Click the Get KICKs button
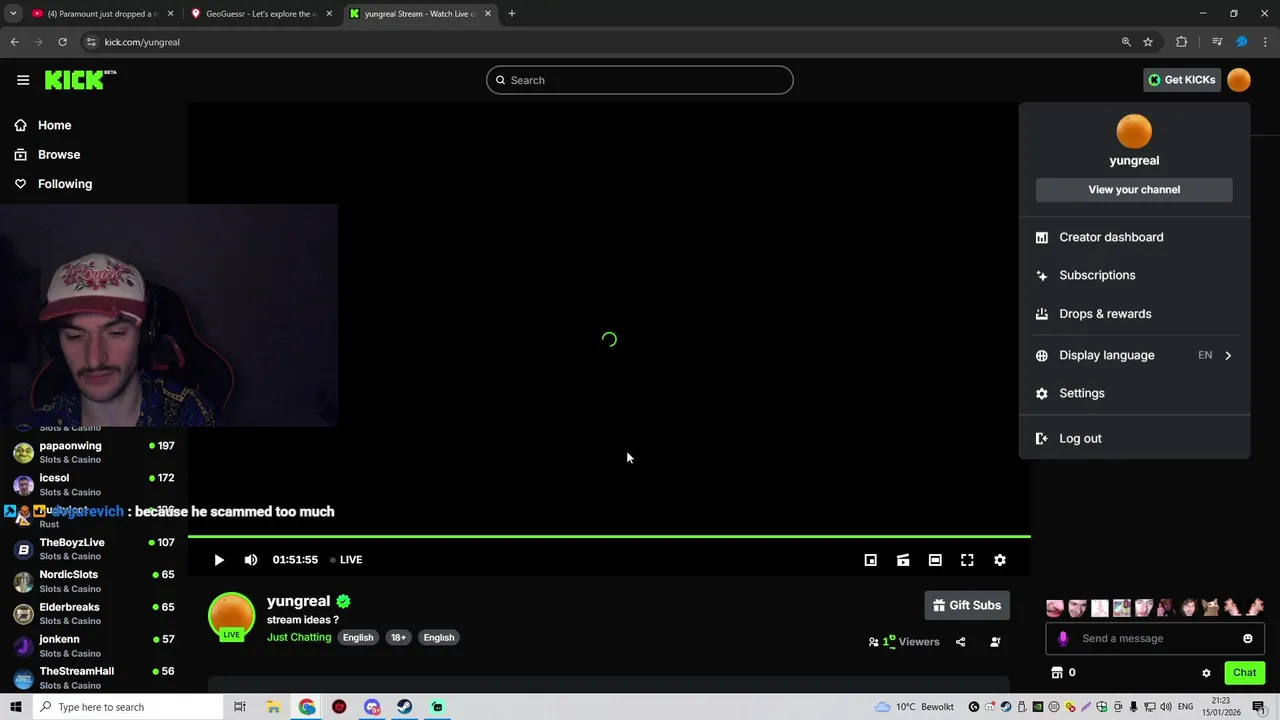Viewport: 1280px width, 720px height. (x=1182, y=80)
